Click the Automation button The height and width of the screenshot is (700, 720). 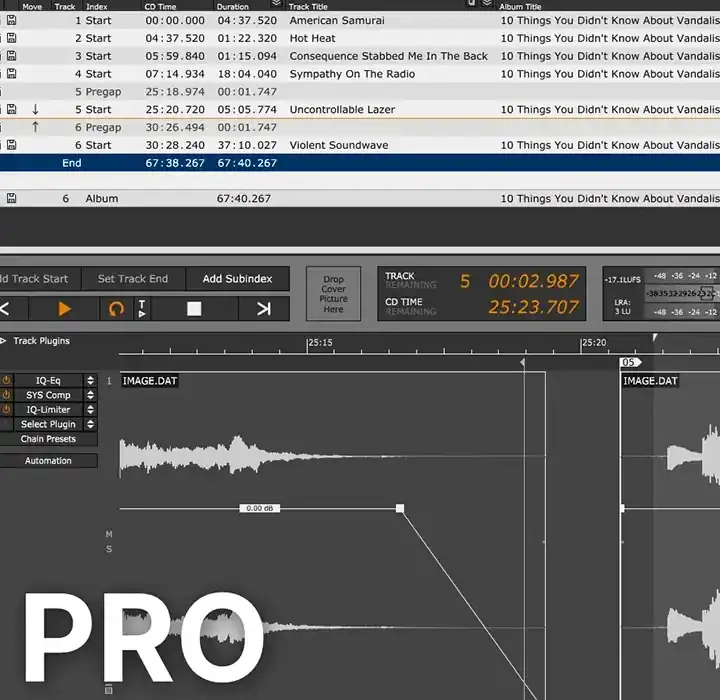click(48, 461)
